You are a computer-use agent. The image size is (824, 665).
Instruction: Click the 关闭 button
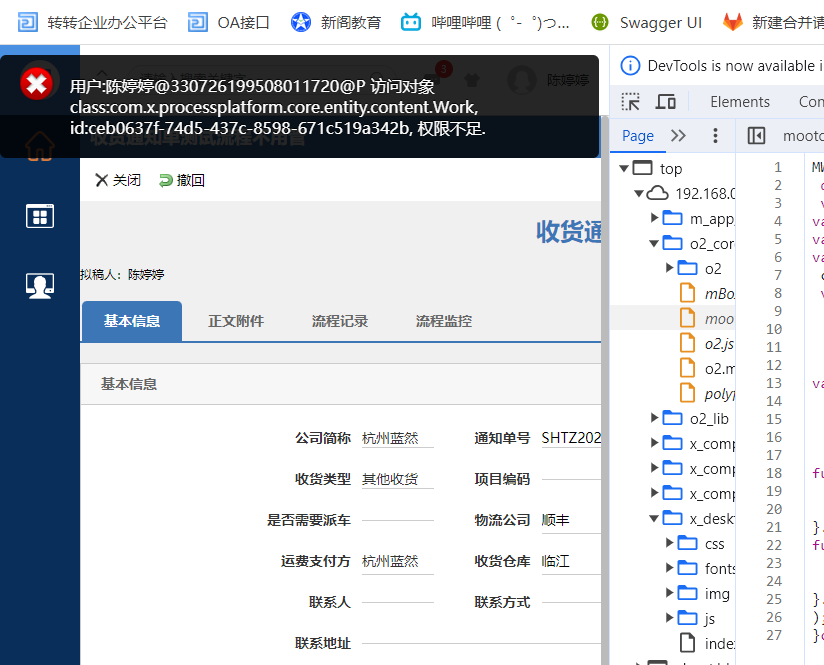point(117,180)
